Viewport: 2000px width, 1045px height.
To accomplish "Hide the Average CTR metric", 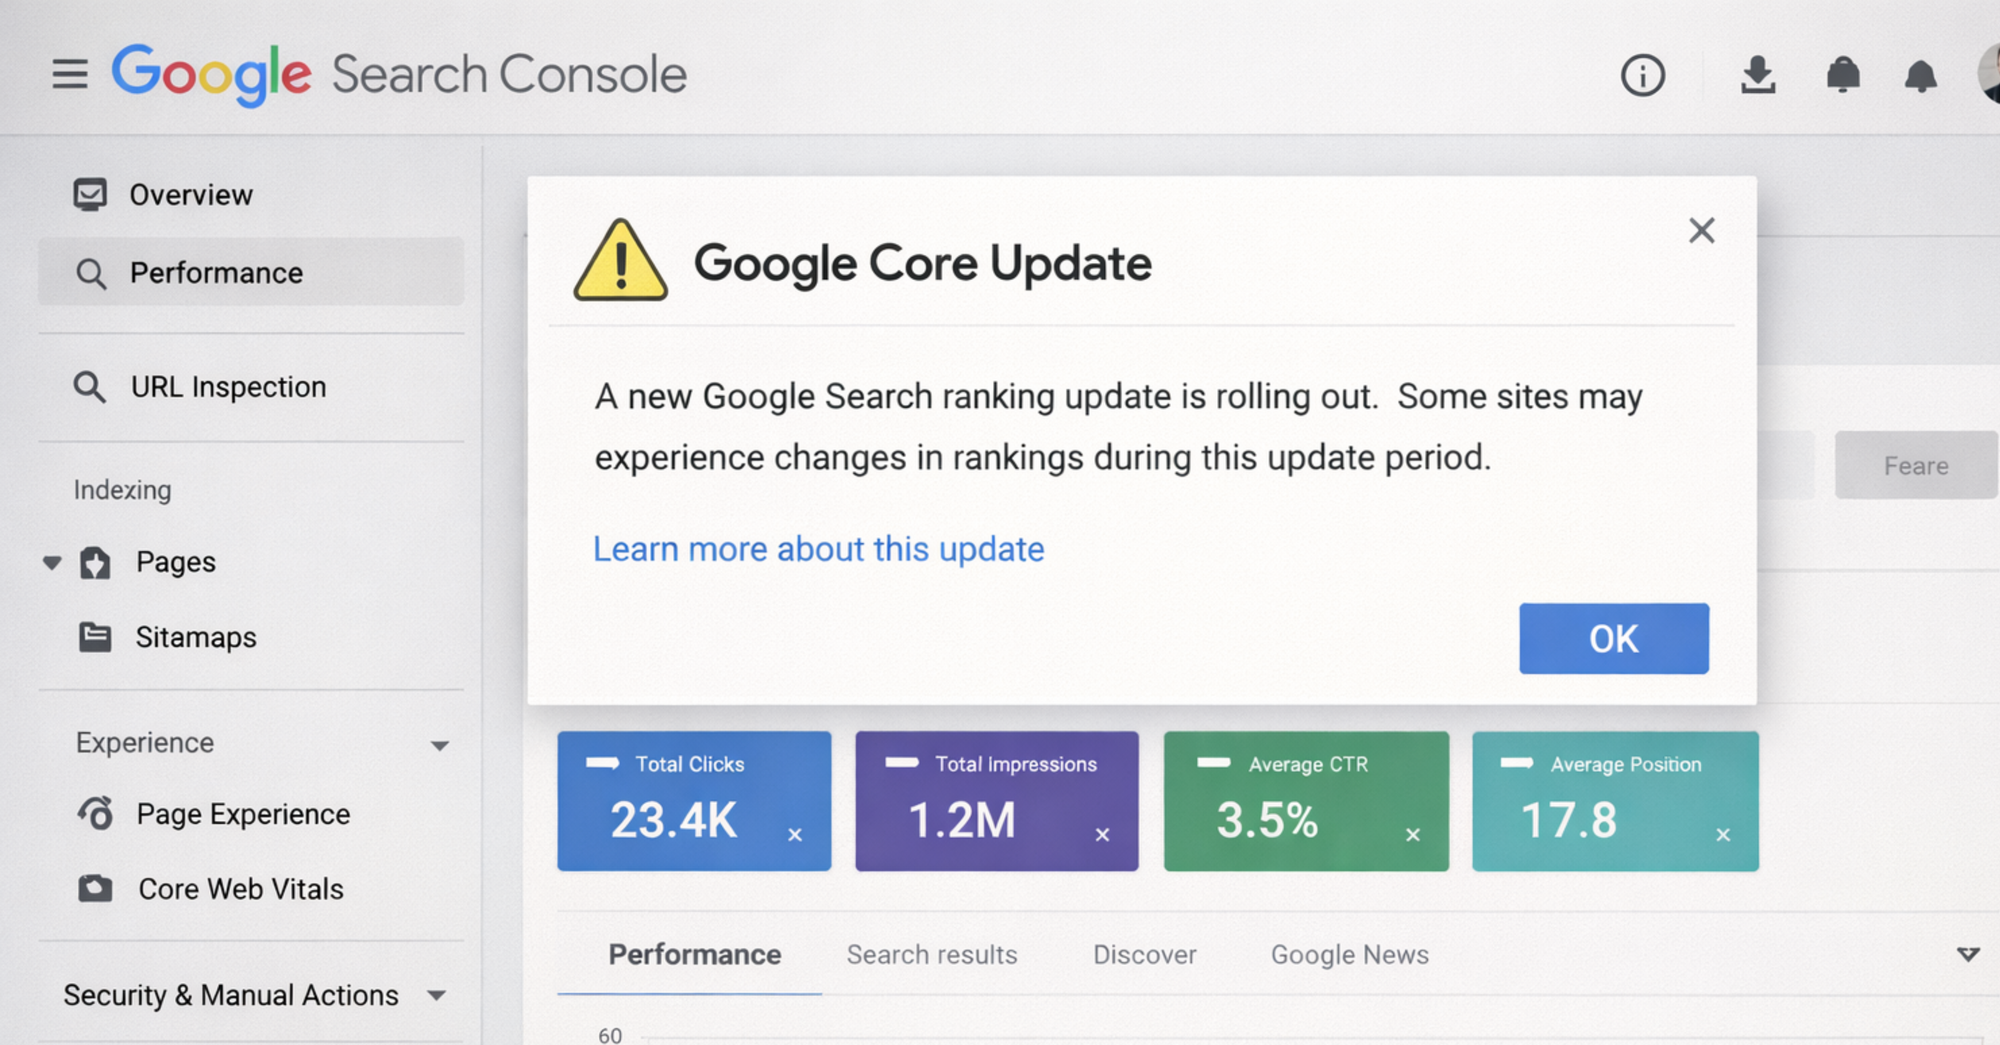I will [x=1413, y=834].
